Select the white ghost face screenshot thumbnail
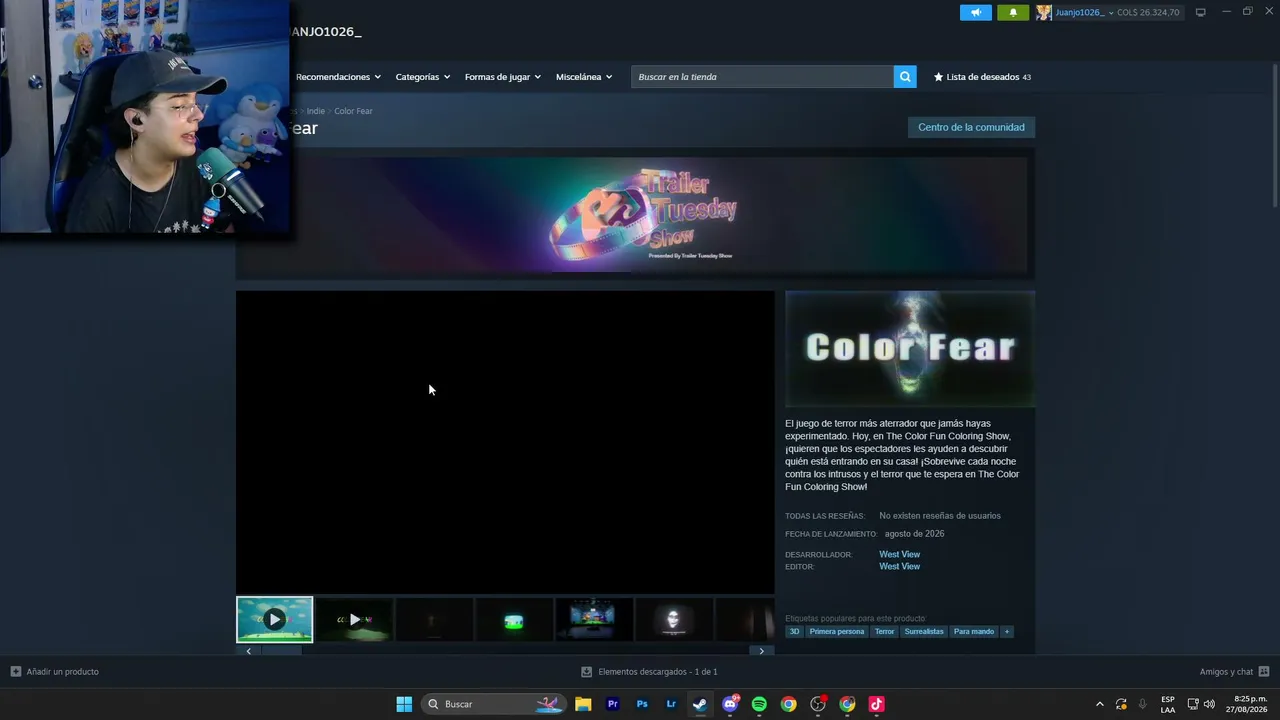 (x=674, y=619)
